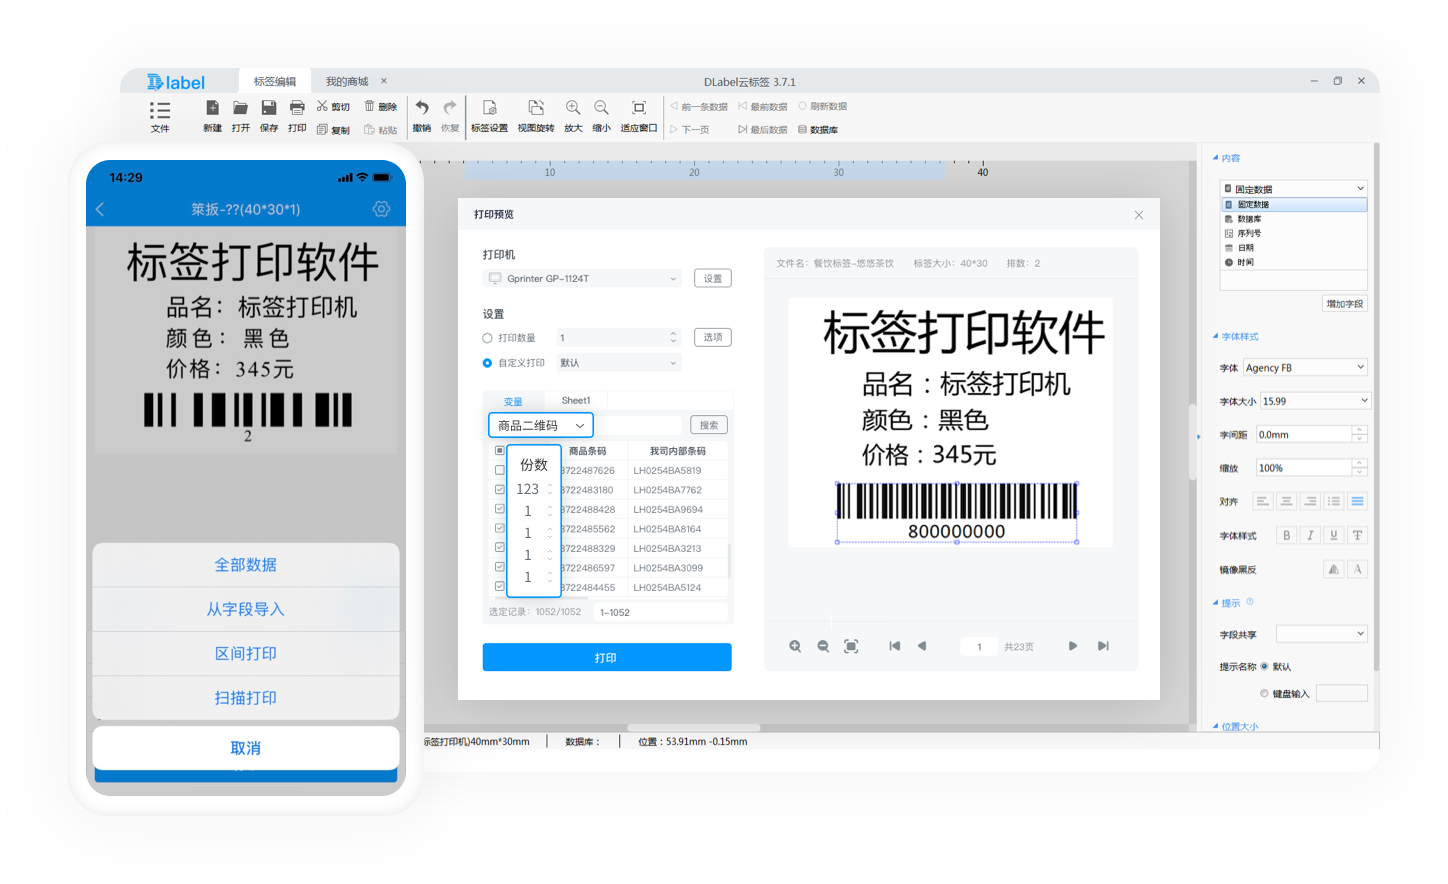Select align left in 对齐 row
Viewport: 1448px width, 884px height.
(x=1262, y=501)
